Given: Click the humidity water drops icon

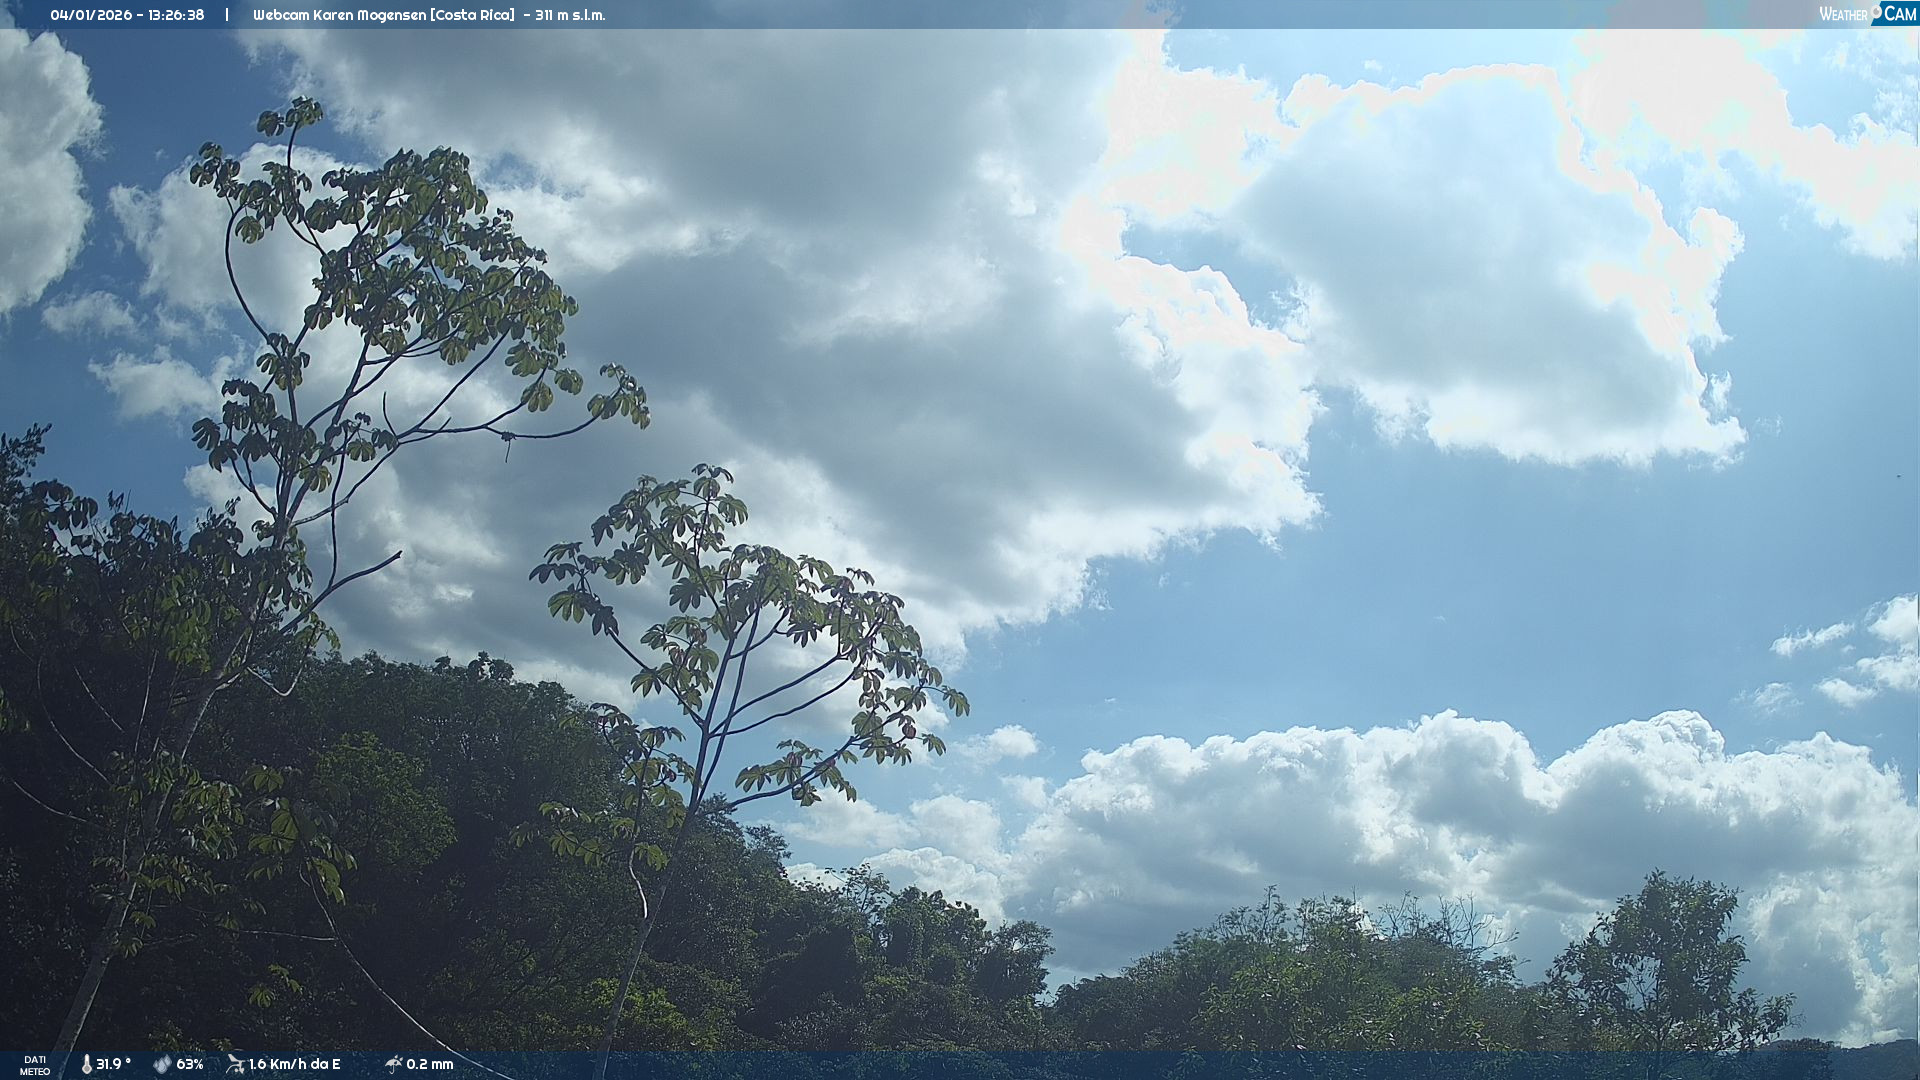Looking at the screenshot, I should tap(162, 1064).
